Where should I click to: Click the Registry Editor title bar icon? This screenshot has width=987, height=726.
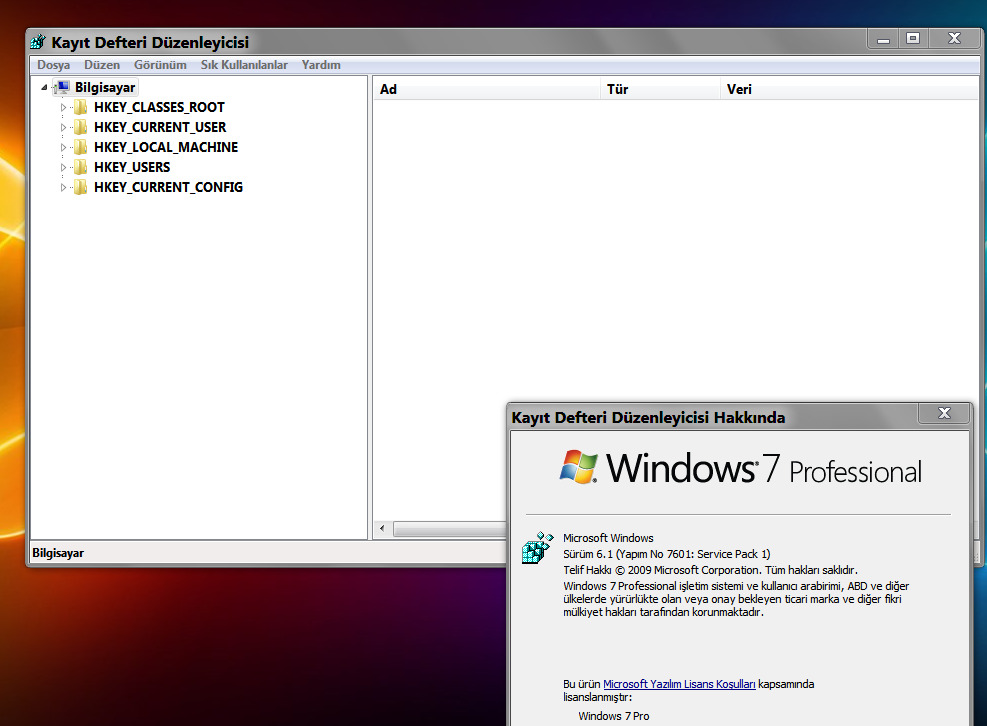[38, 42]
